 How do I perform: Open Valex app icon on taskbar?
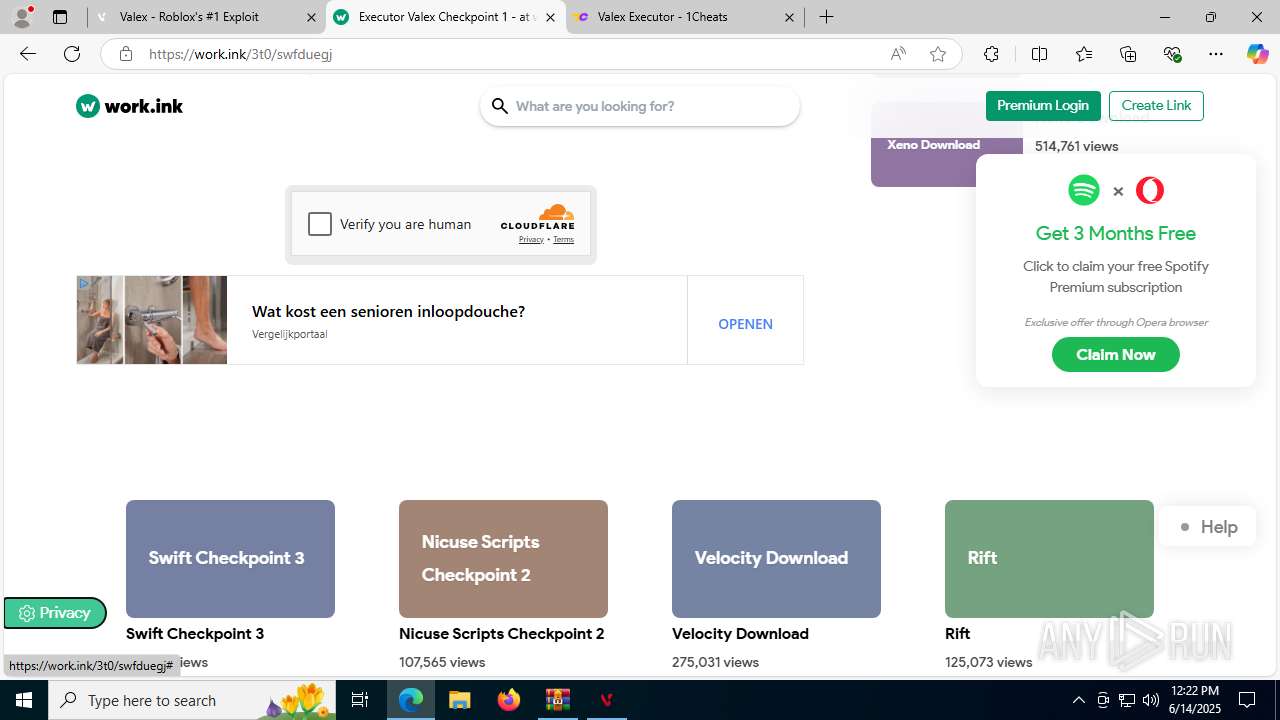(606, 700)
